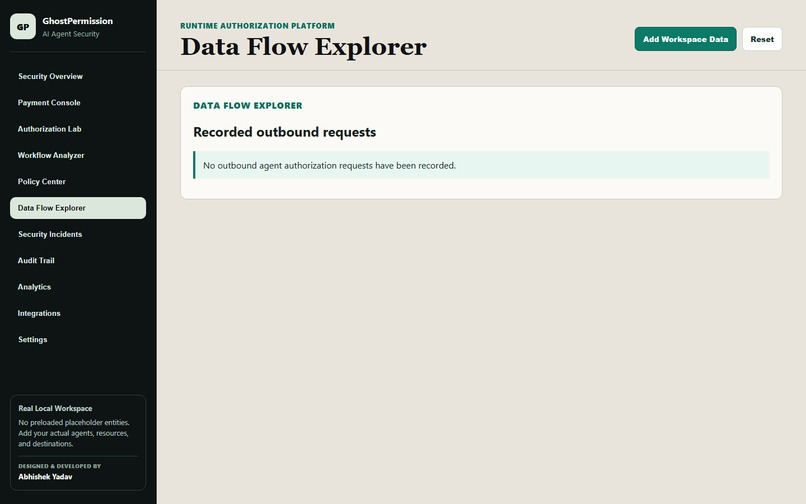View the Audit Trail
The image size is (806, 504).
click(x=78, y=260)
